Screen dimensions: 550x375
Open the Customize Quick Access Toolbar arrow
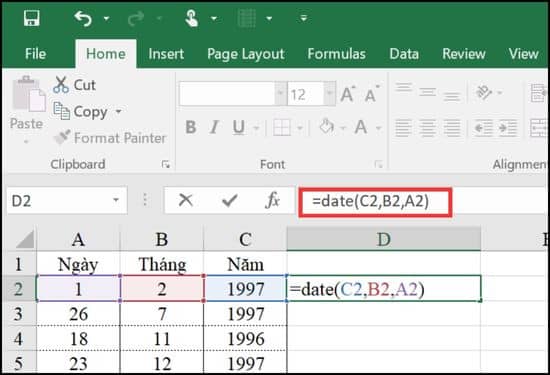[x=304, y=18]
